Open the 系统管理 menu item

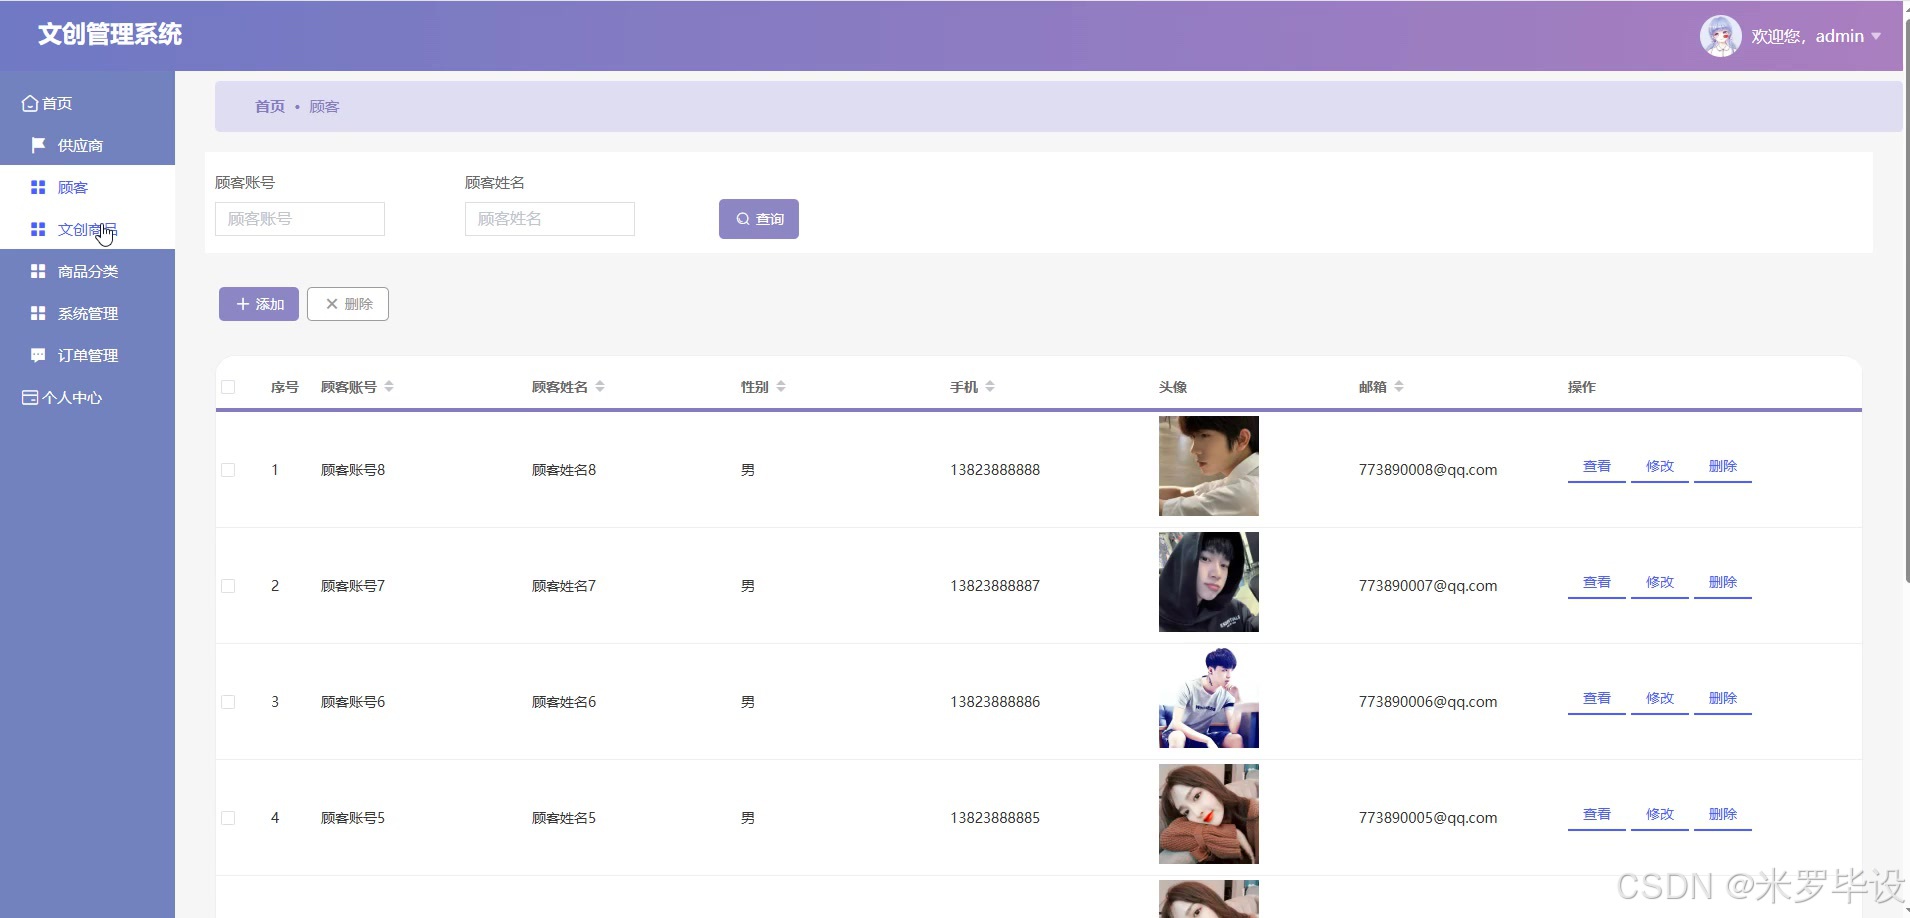(x=87, y=313)
